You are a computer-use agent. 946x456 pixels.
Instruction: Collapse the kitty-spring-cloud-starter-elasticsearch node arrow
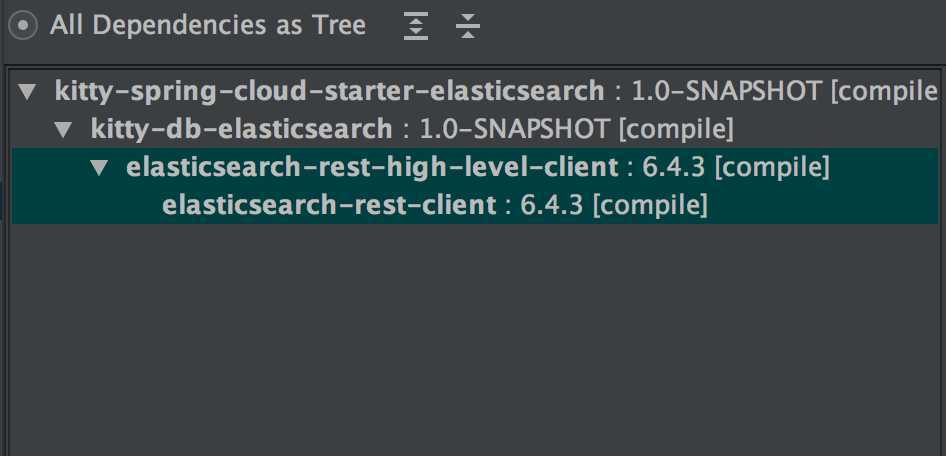coord(27,92)
